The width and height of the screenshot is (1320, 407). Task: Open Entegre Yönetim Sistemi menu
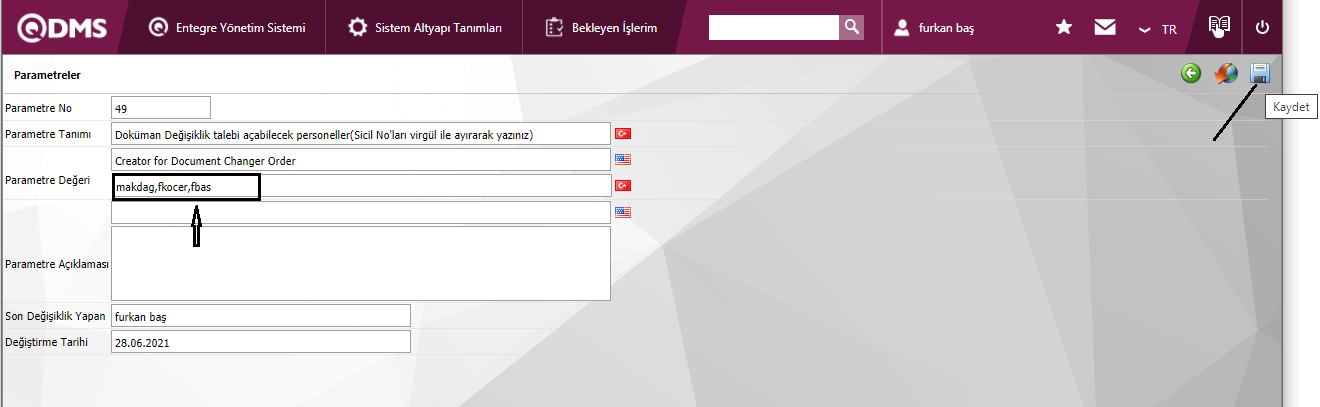[227, 27]
